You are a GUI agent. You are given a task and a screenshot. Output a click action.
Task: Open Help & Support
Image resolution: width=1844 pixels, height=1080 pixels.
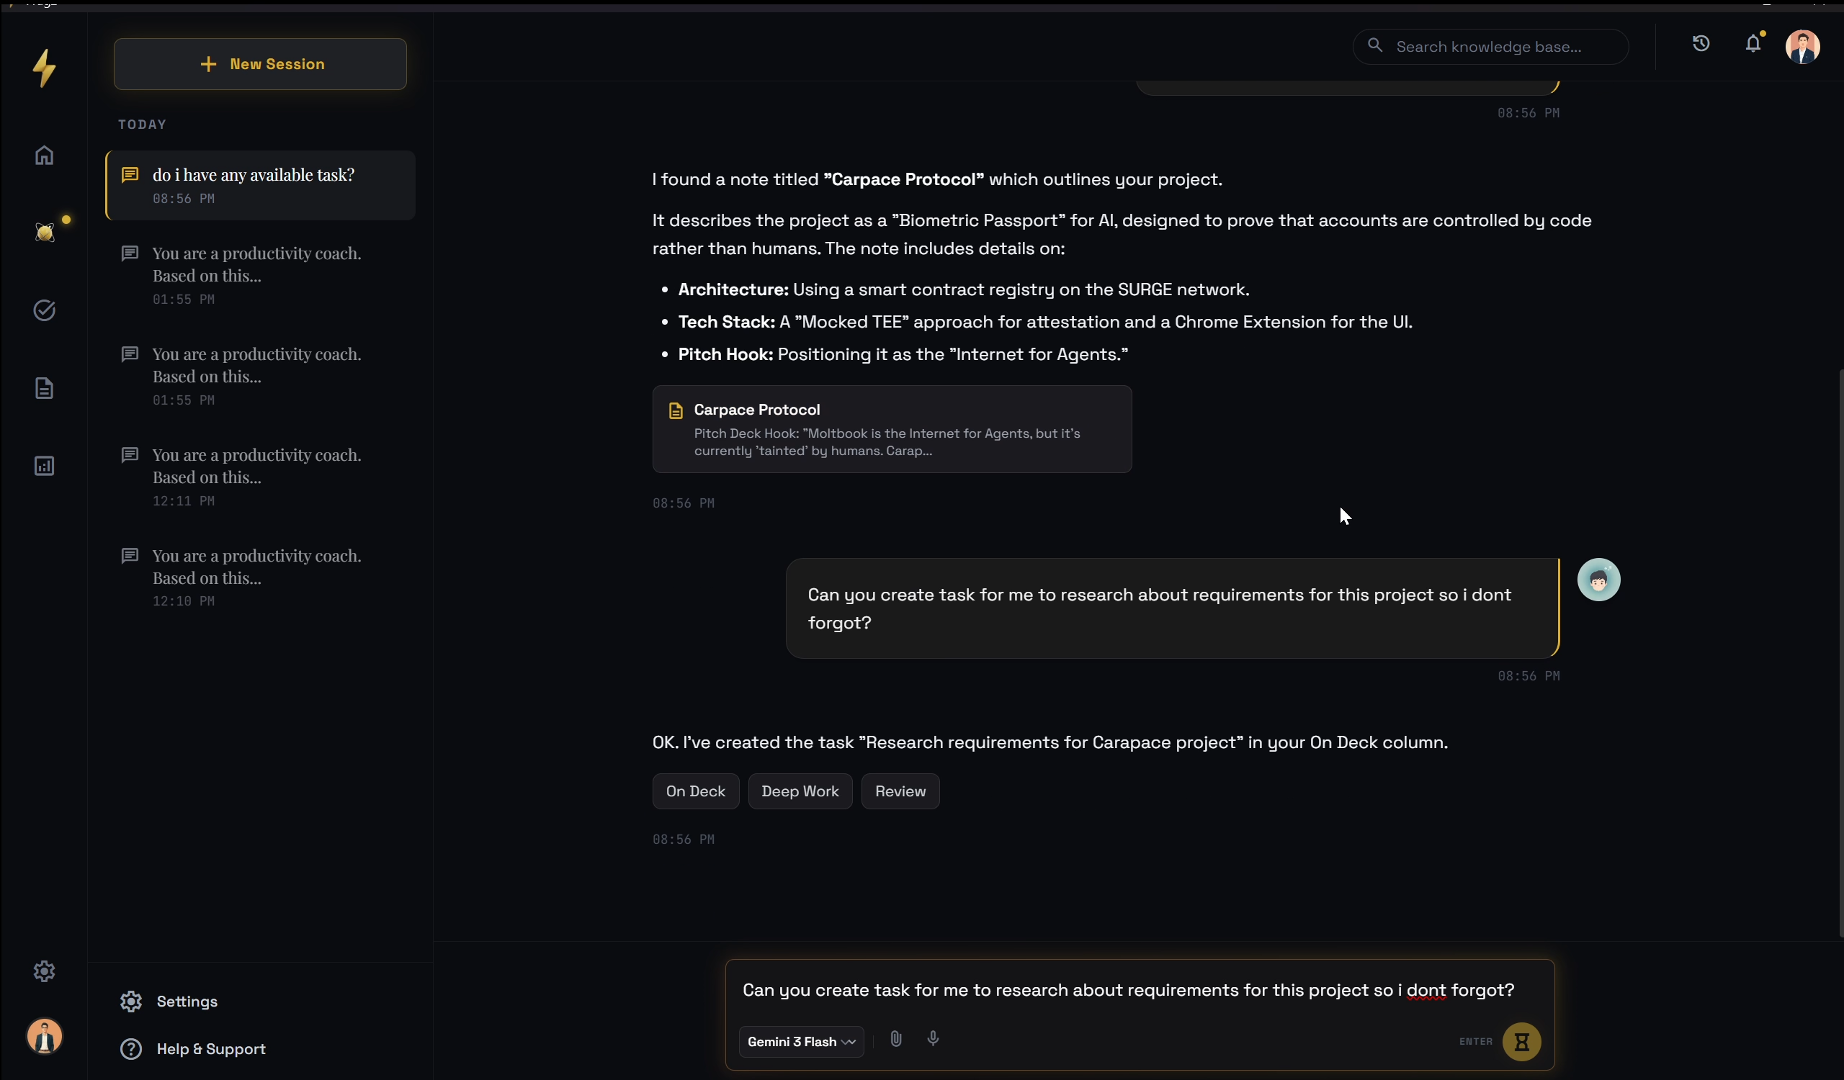(x=211, y=1049)
